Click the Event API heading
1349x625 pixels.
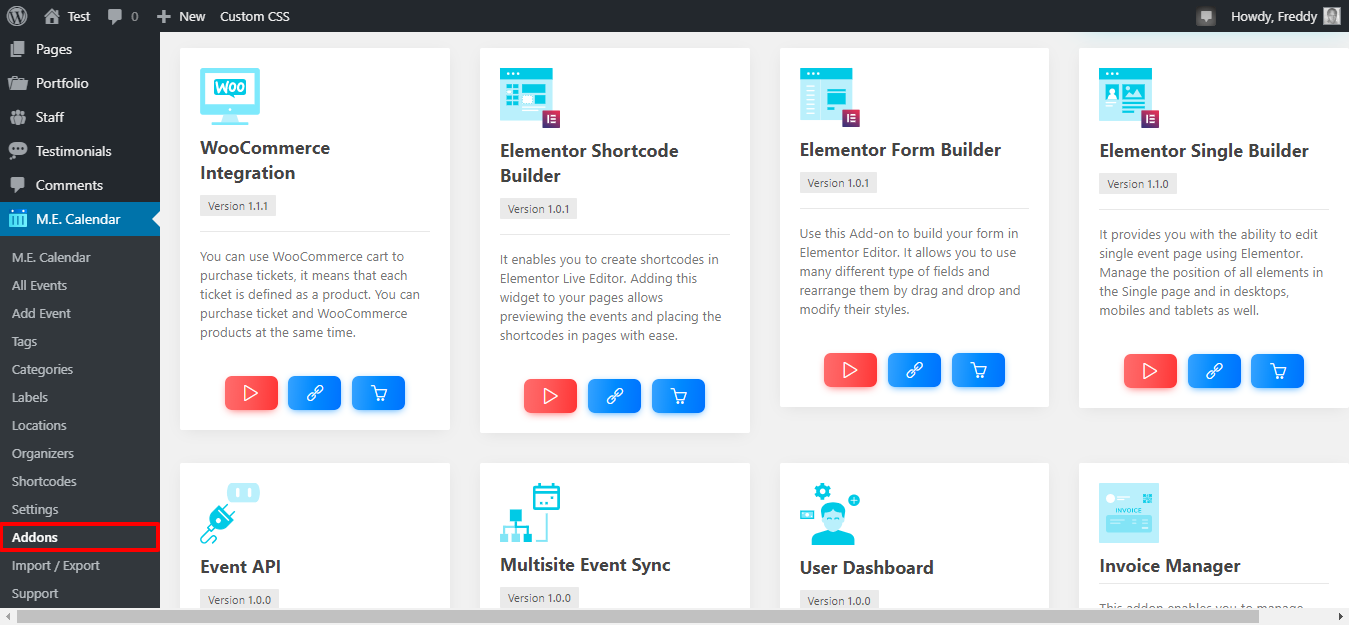[x=241, y=567]
